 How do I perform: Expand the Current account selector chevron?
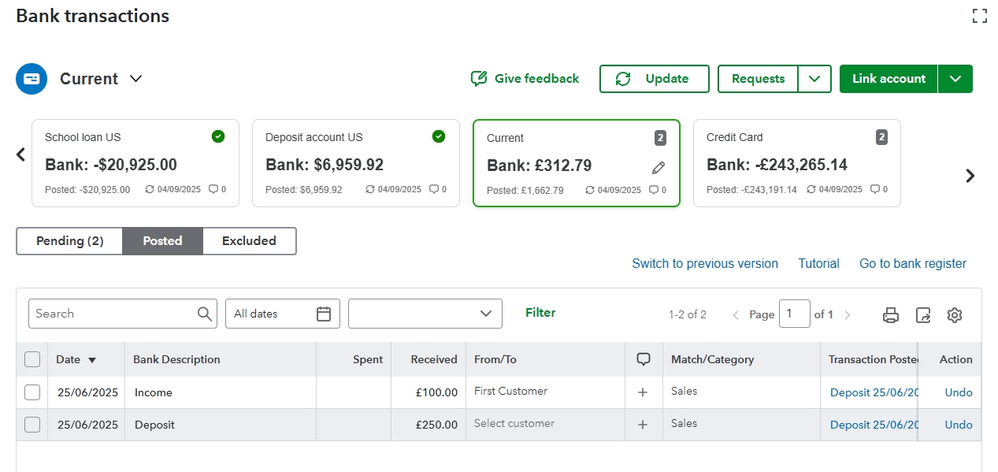pyautogui.click(x=136, y=79)
